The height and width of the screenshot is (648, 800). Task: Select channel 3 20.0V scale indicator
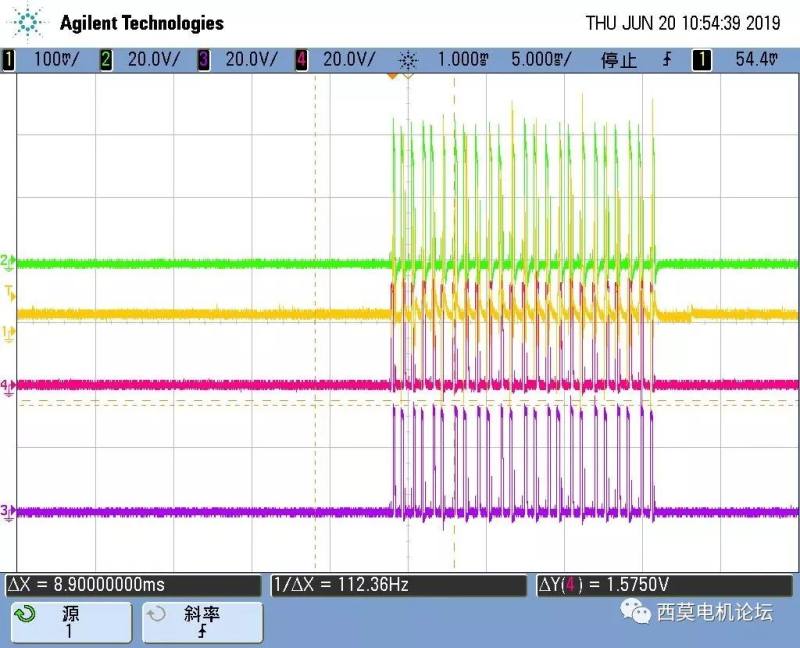tap(240, 60)
